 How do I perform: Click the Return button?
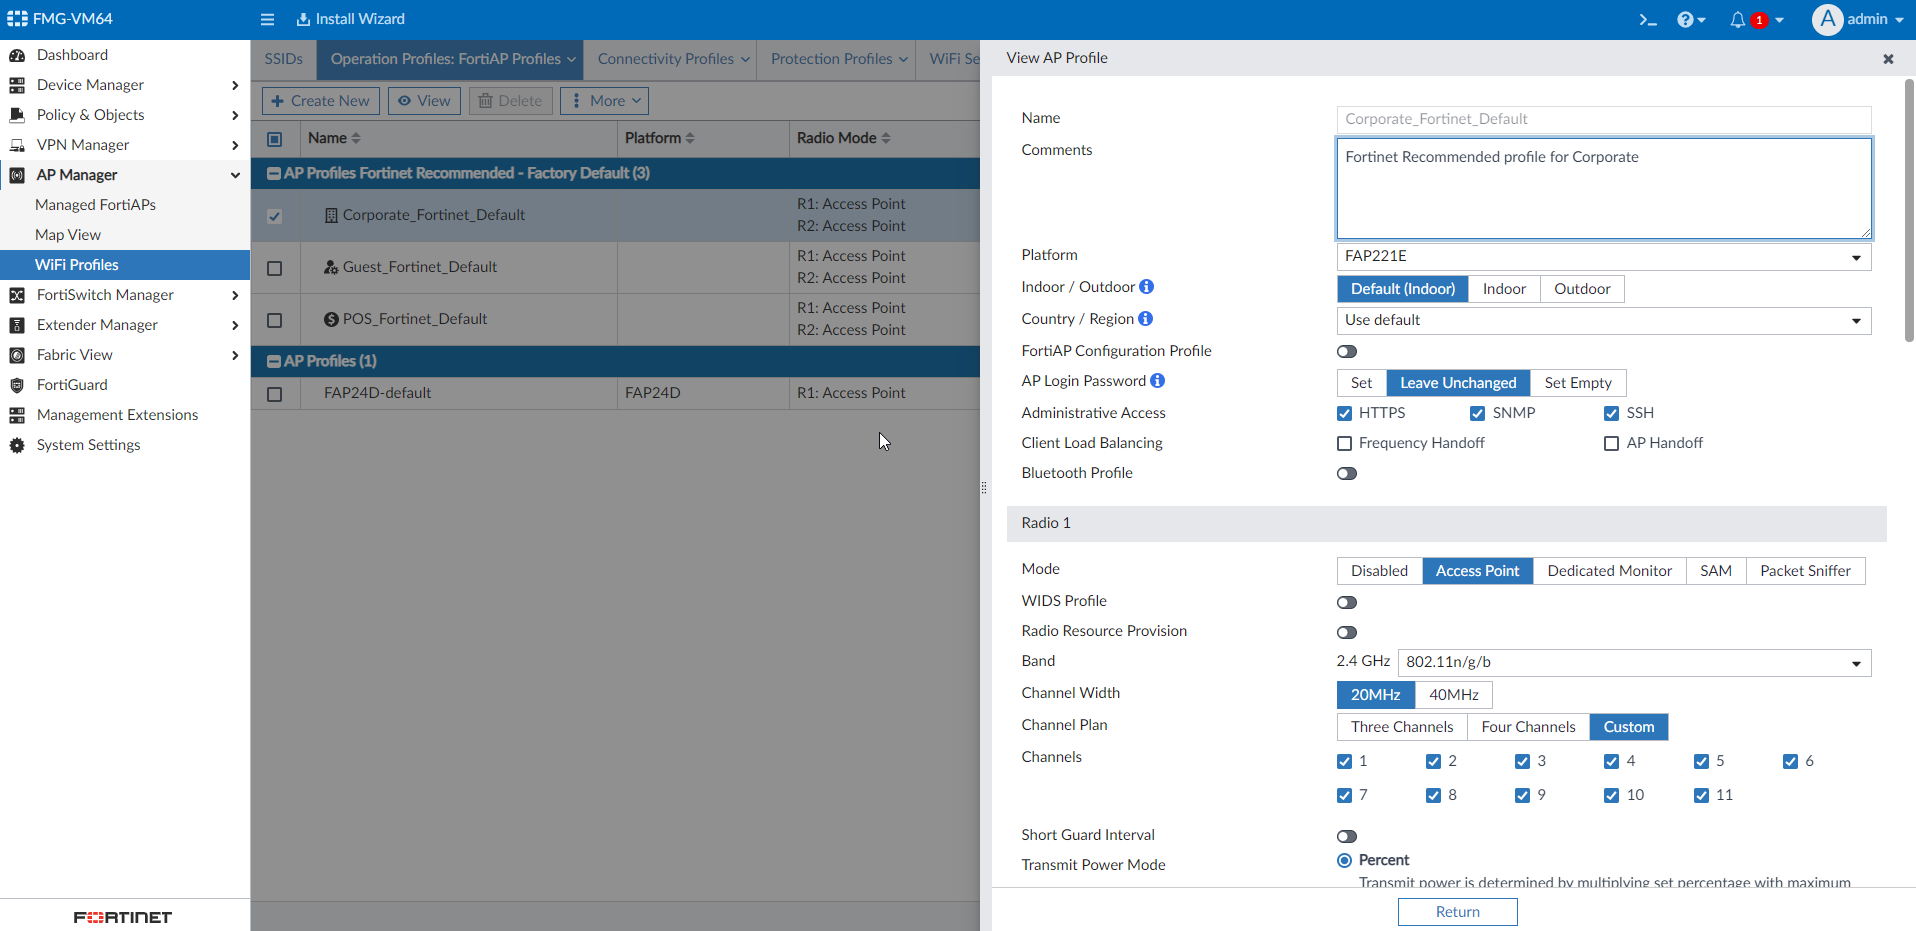point(1456,911)
